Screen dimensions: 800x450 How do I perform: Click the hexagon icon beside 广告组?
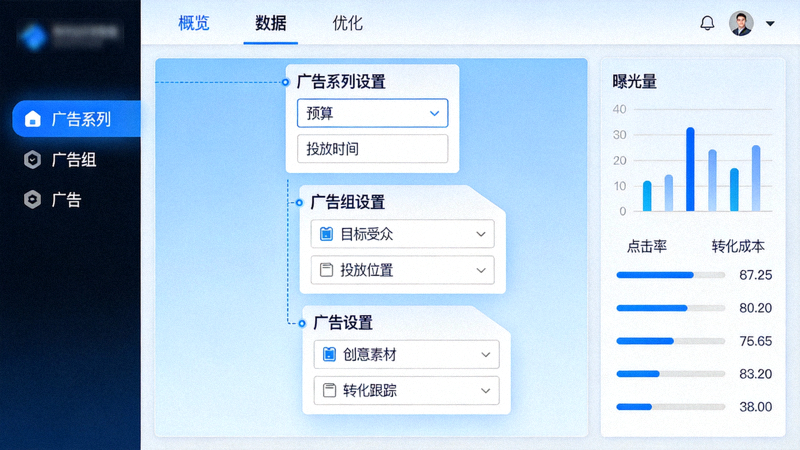pos(33,160)
